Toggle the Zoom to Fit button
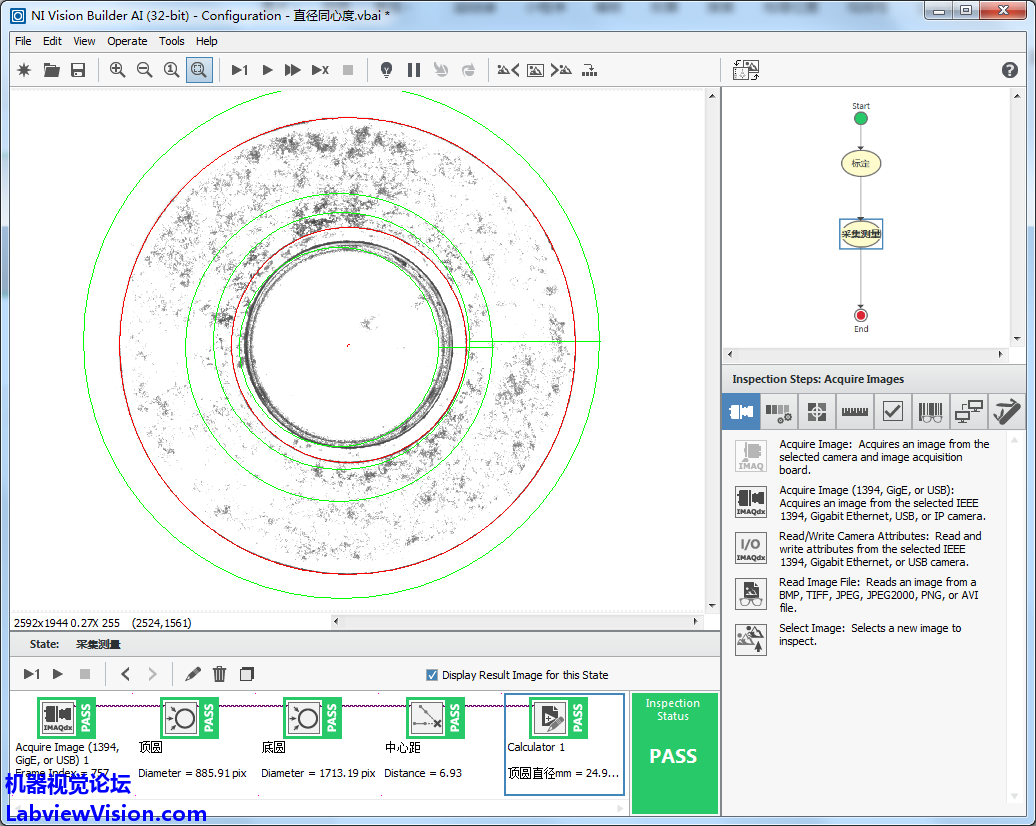Screen dimensions: 1036x826 [x=199, y=70]
